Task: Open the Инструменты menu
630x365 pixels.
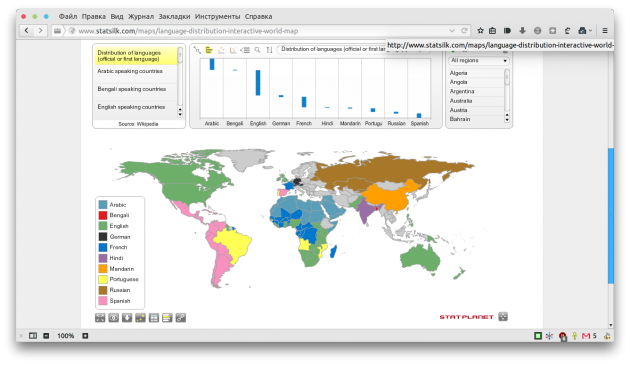Action: [x=217, y=16]
